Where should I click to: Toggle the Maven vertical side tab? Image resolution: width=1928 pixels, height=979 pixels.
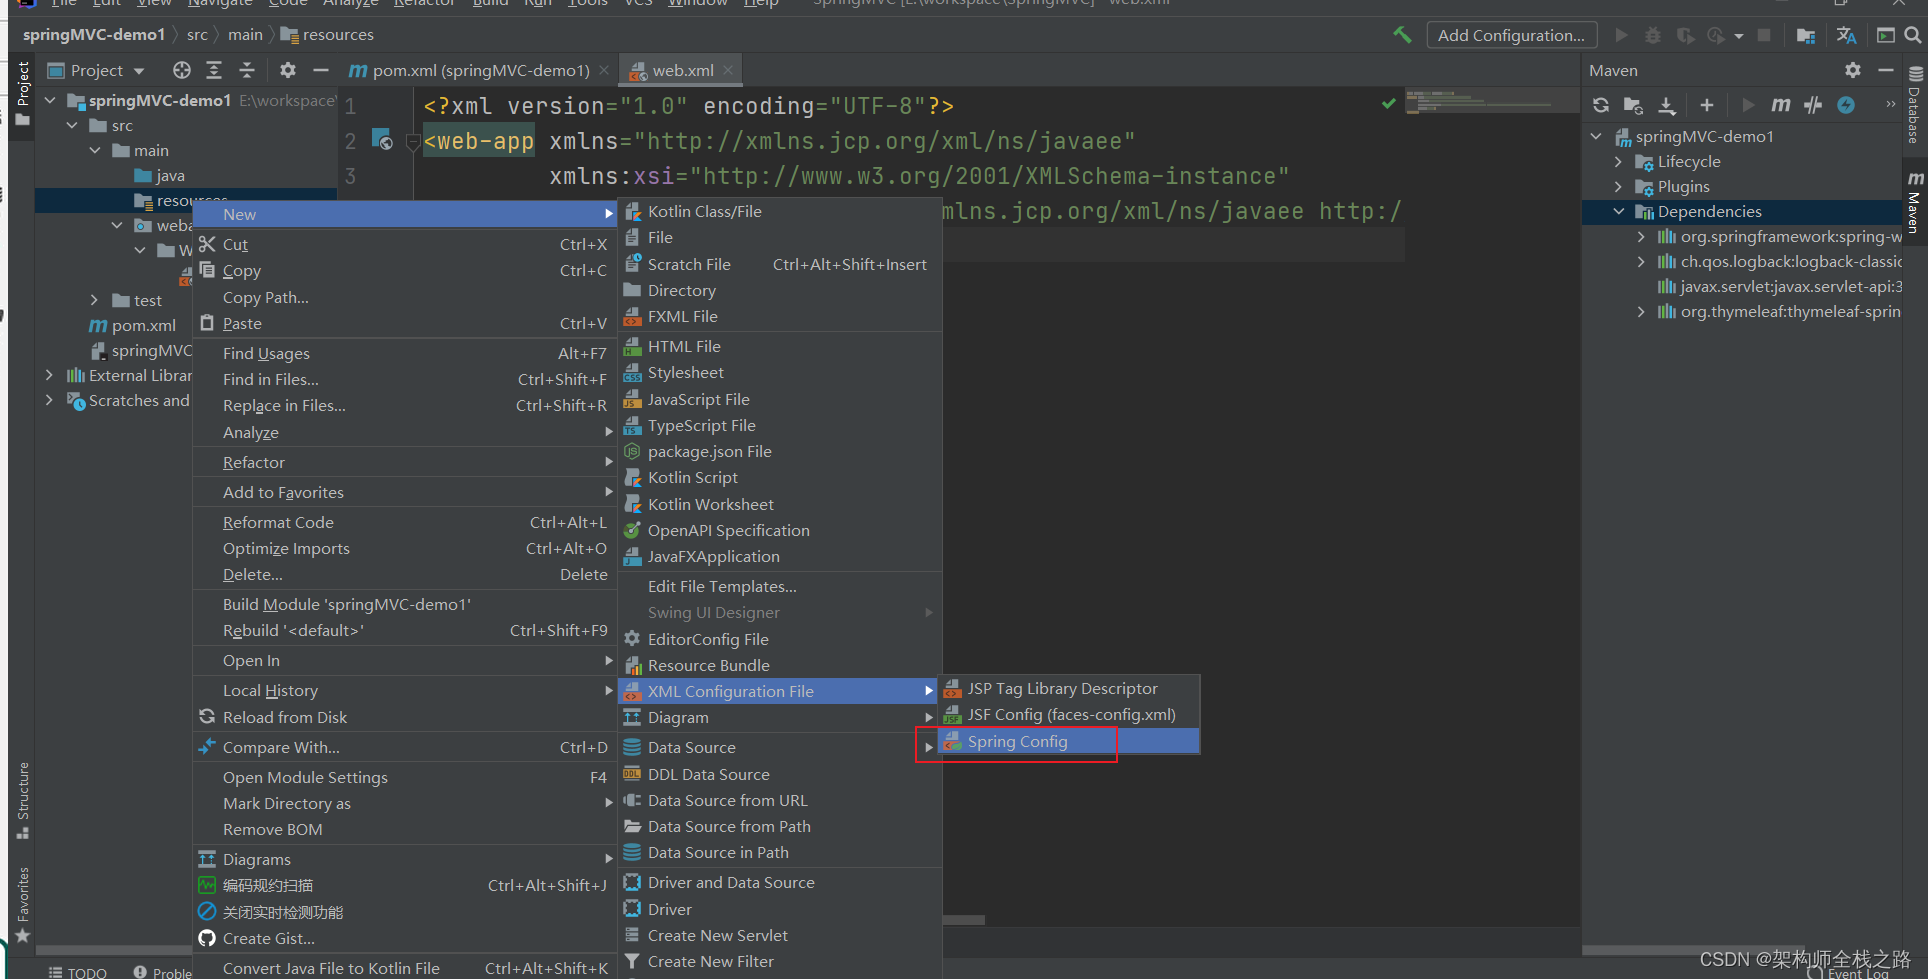[x=1915, y=203]
